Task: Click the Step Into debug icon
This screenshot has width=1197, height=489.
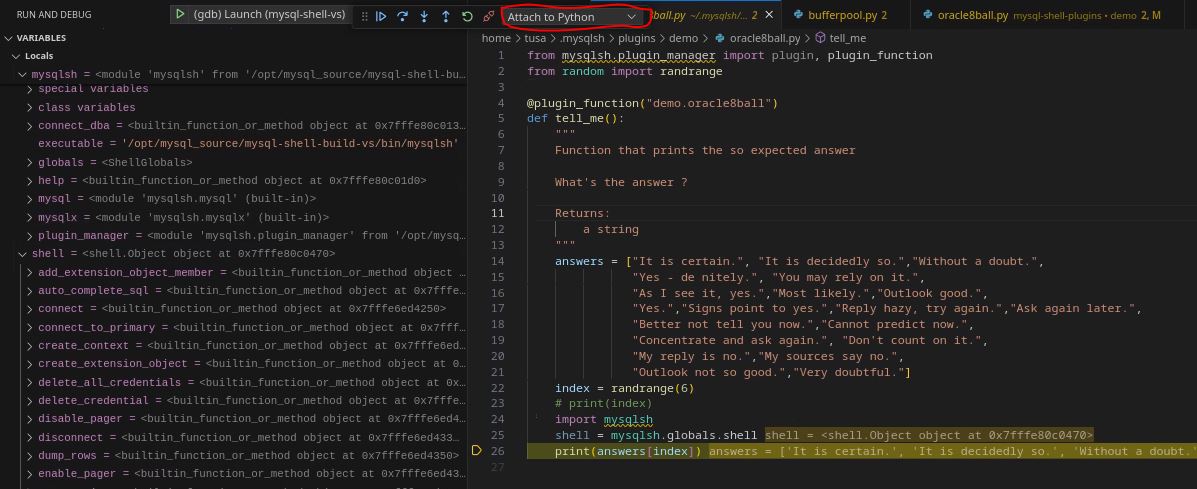Action: click(424, 17)
